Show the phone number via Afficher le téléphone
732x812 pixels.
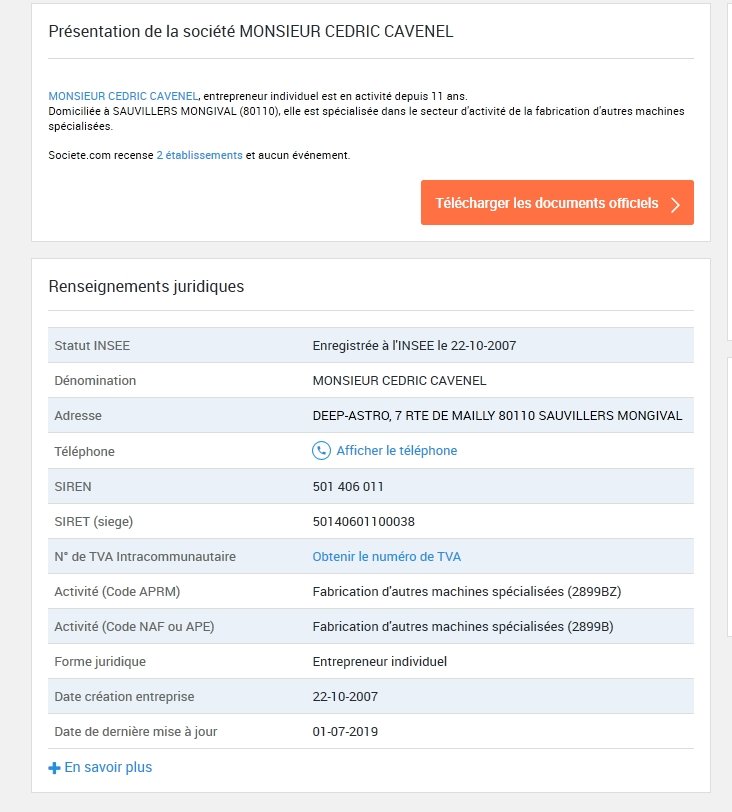(x=396, y=451)
